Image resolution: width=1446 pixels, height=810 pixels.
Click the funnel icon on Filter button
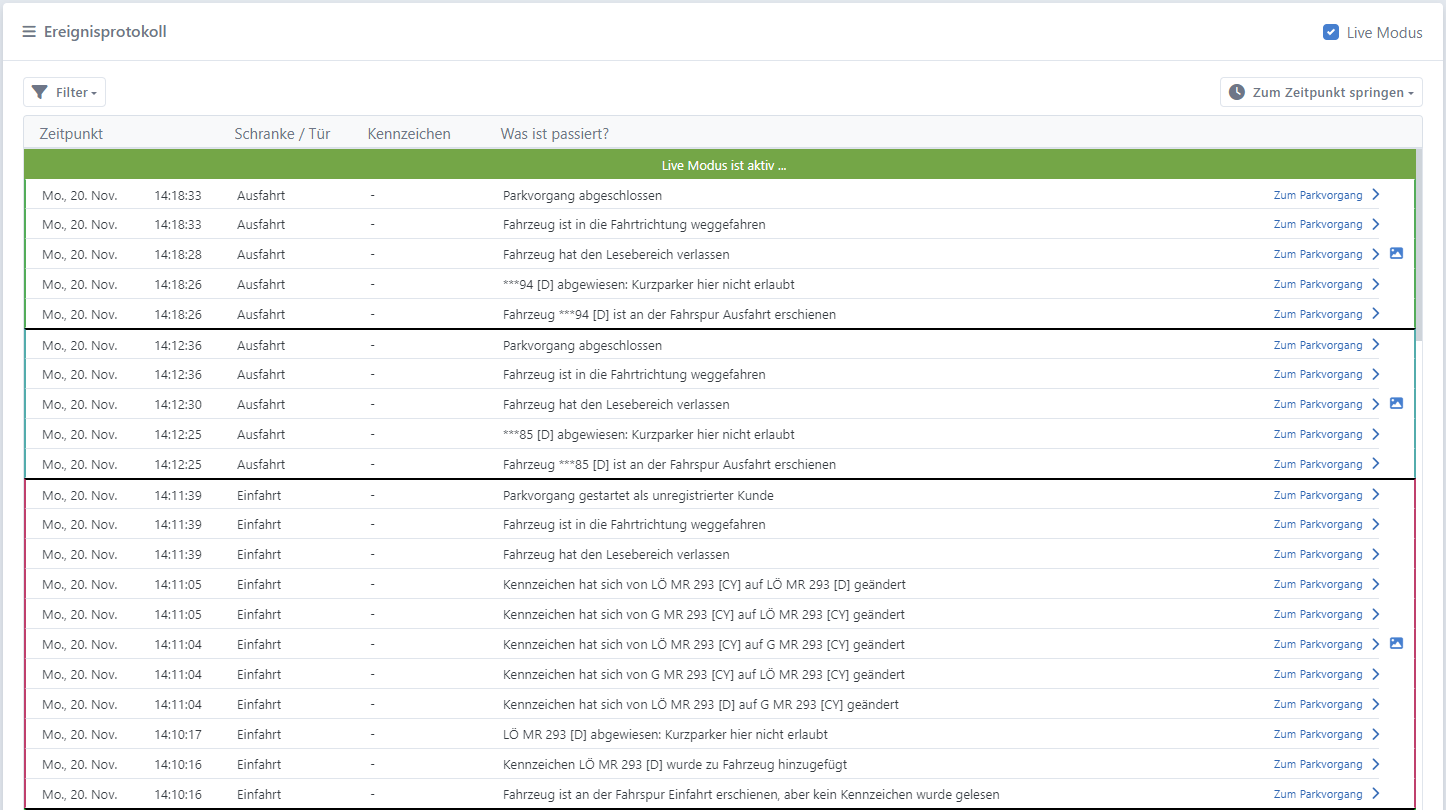click(x=40, y=92)
